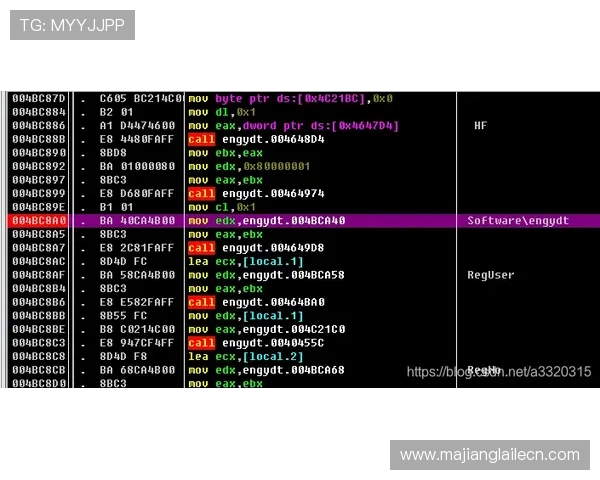Select address row 004BC897
The height and width of the screenshot is (480, 600).
(x=39, y=180)
